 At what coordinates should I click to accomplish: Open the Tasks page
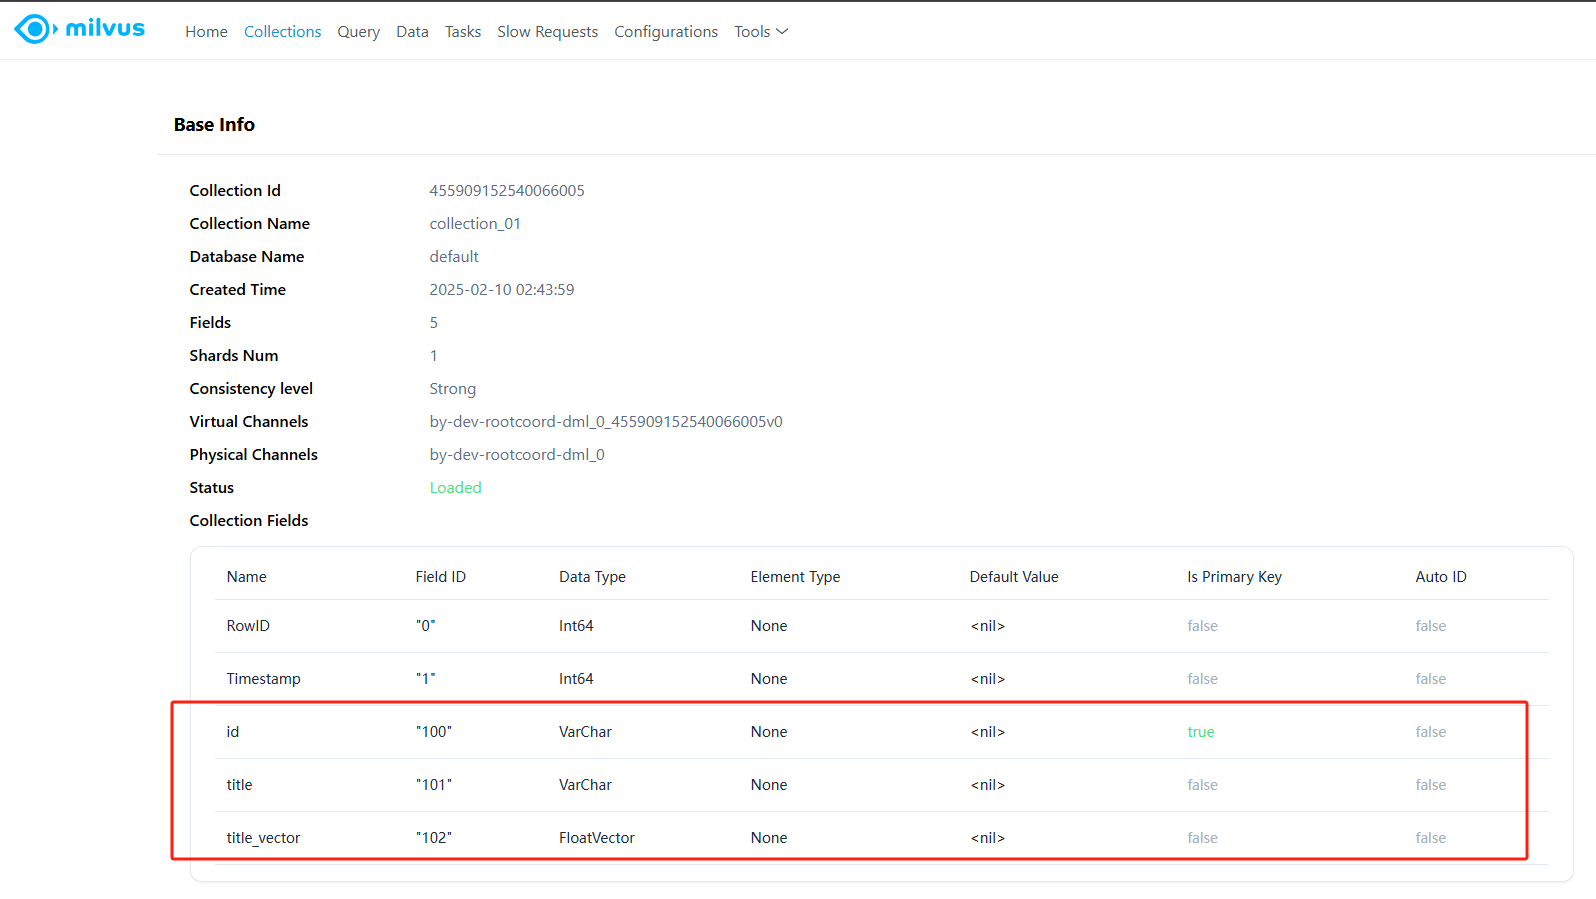(x=463, y=32)
